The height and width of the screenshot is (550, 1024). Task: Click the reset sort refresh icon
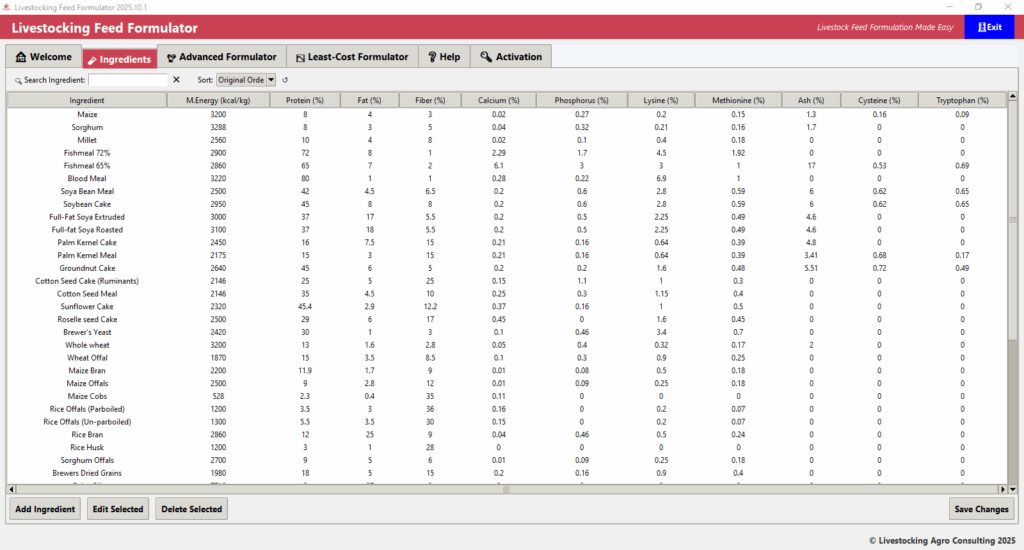pos(285,79)
